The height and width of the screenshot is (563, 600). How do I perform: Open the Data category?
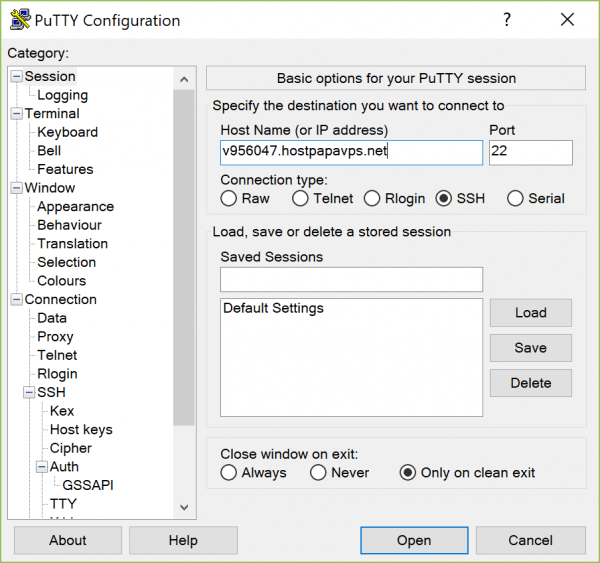[52, 318]
